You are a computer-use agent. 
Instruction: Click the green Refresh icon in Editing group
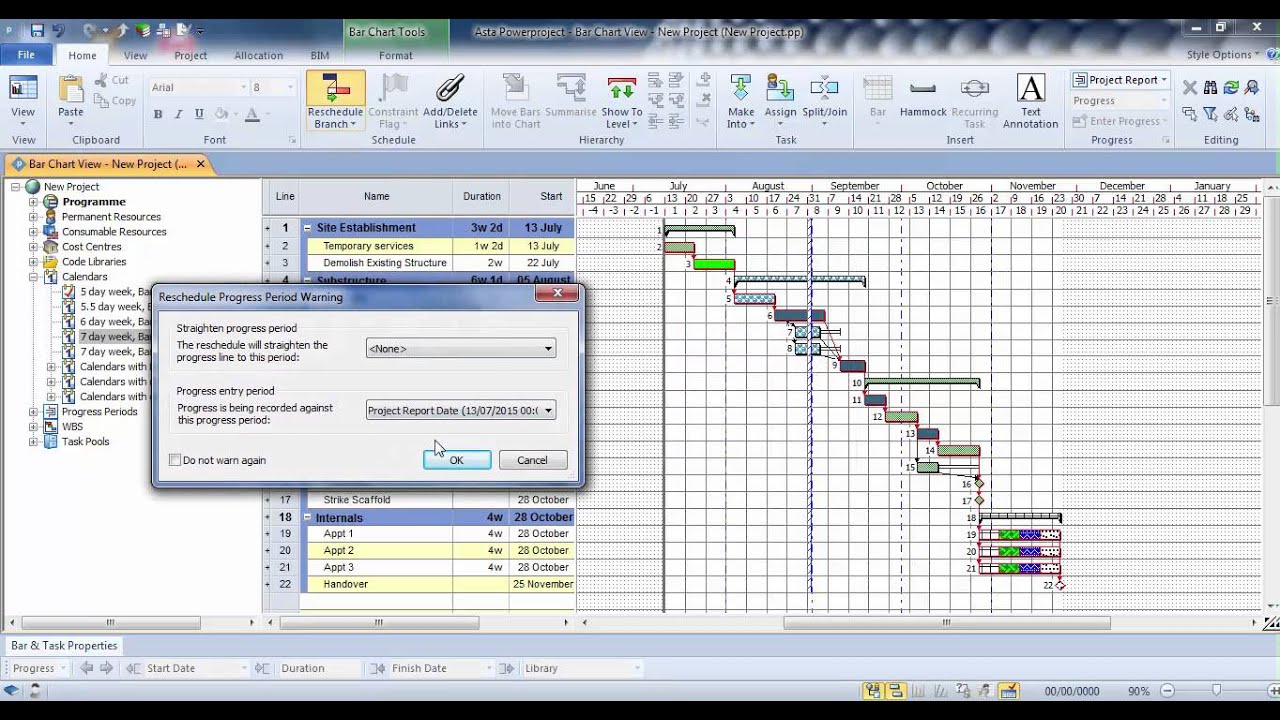point(1231,88)
